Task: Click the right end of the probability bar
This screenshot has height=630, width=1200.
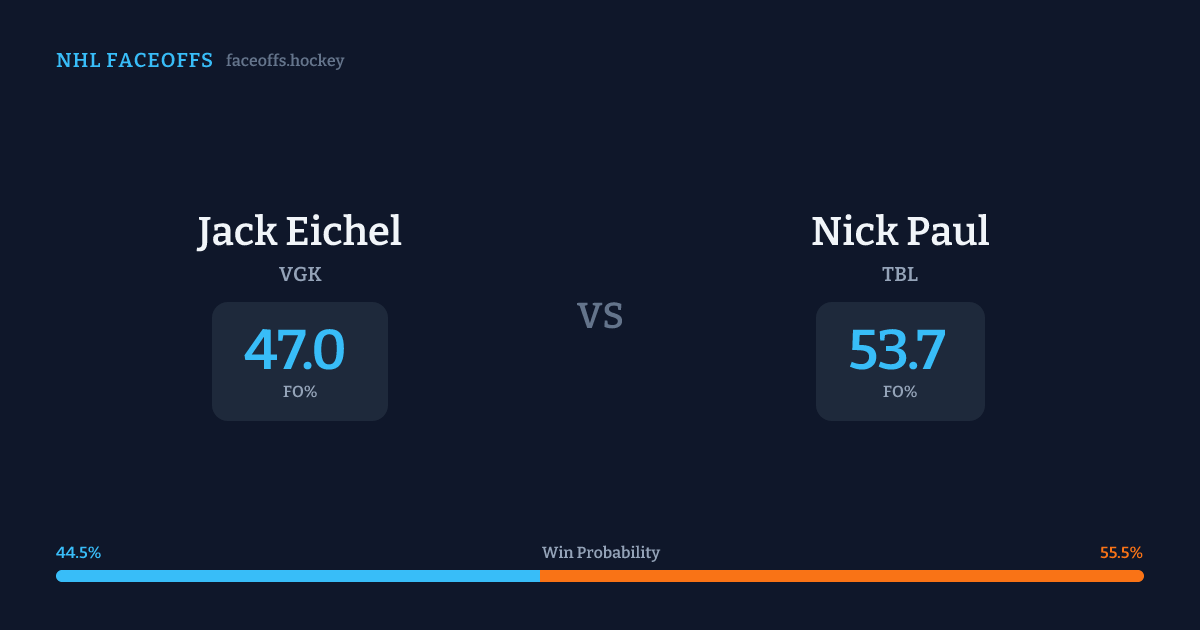Action: point(1139,576)
